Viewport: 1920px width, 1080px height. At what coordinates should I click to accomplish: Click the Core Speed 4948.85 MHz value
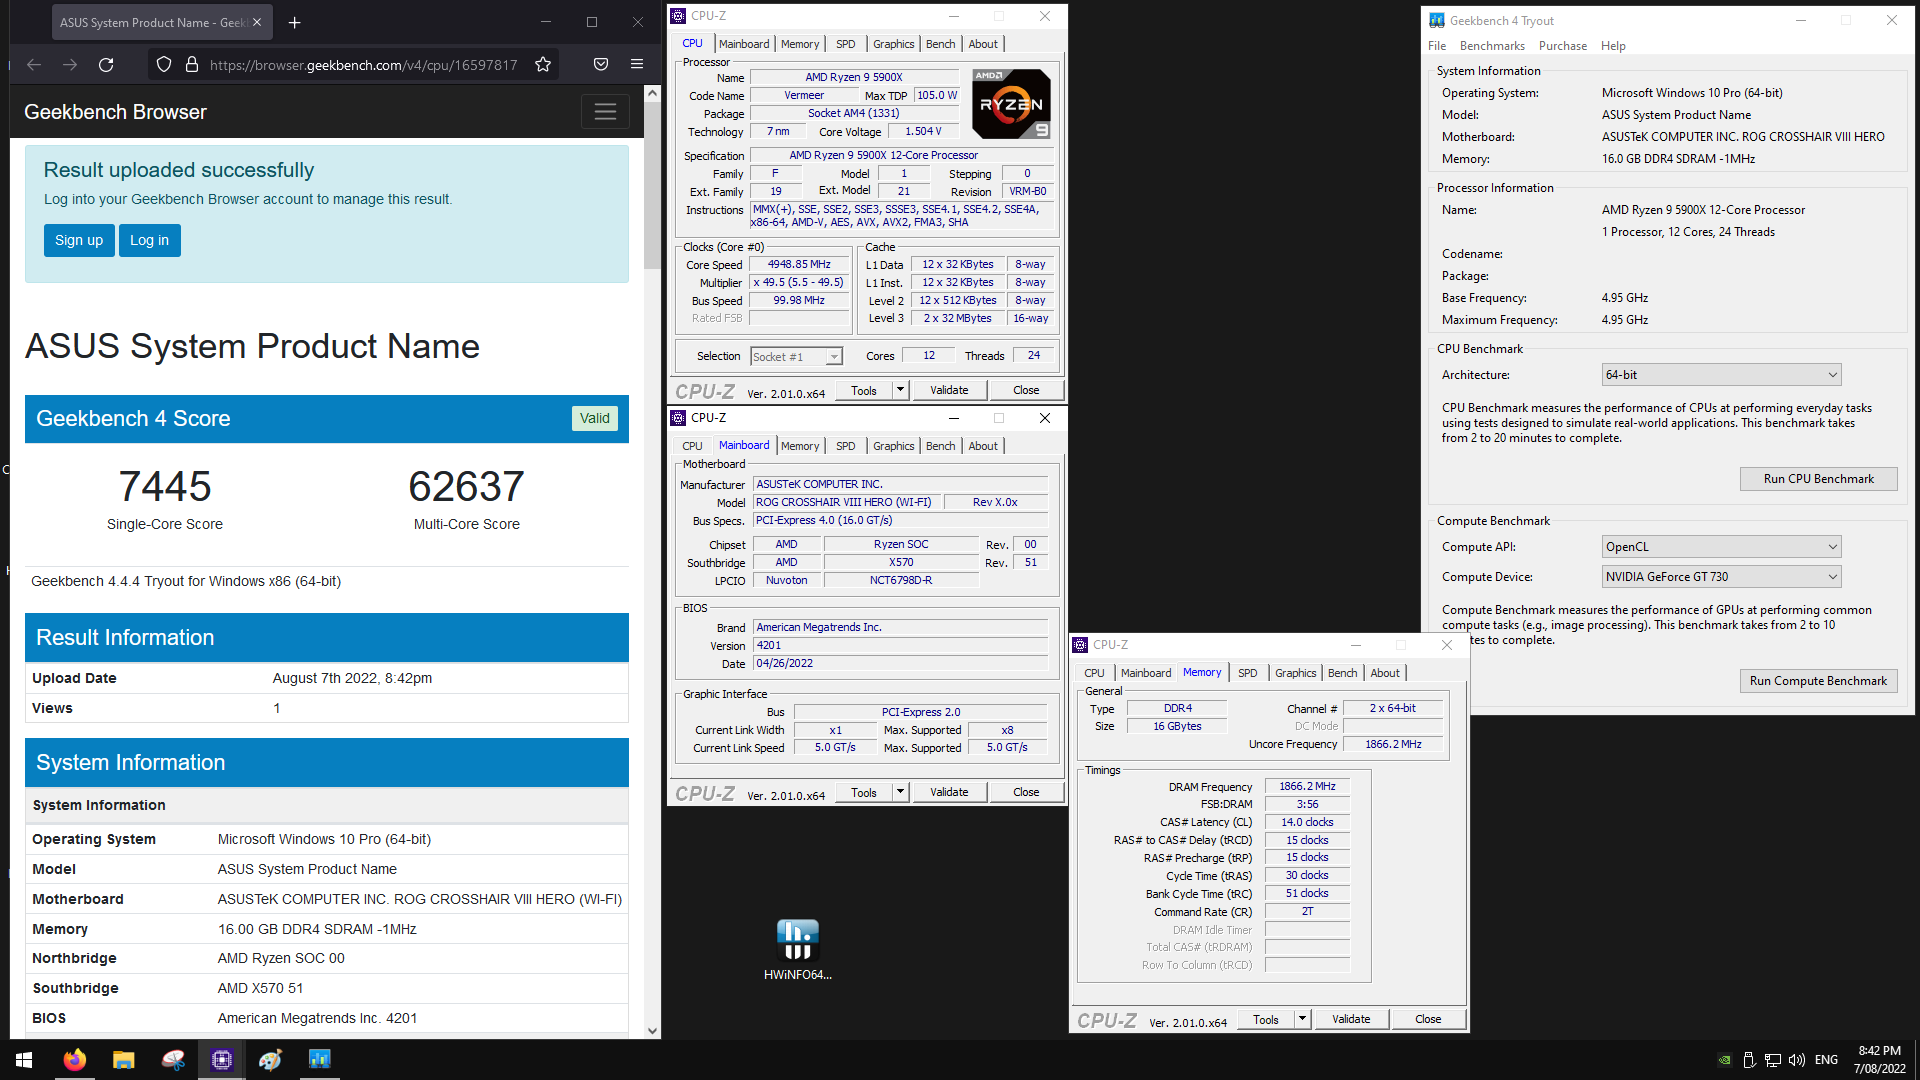[x=799, y=265]
